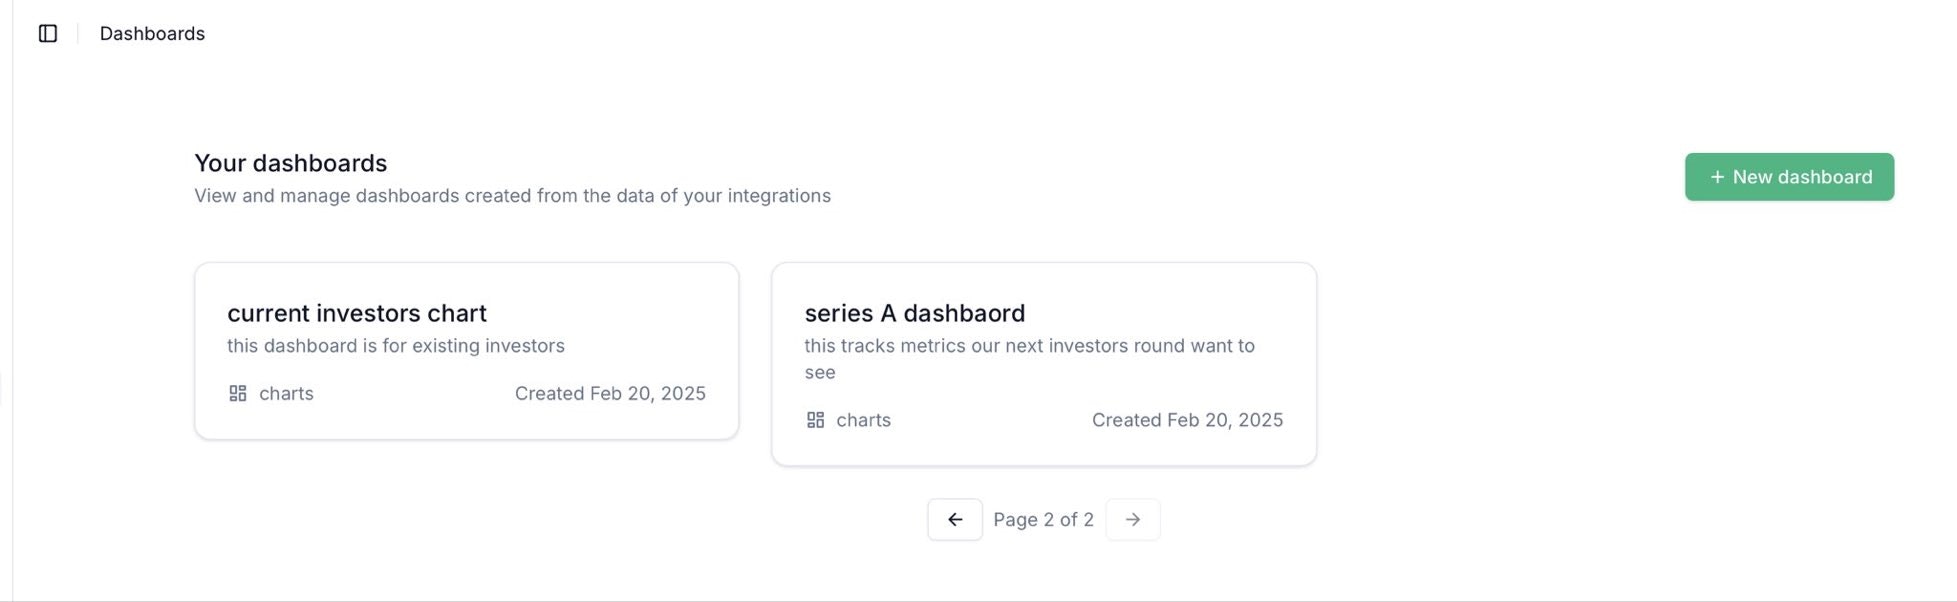Open the series A dashbaord card
The height and width of the screenshot is (602, 1957).
[1044, 364]
